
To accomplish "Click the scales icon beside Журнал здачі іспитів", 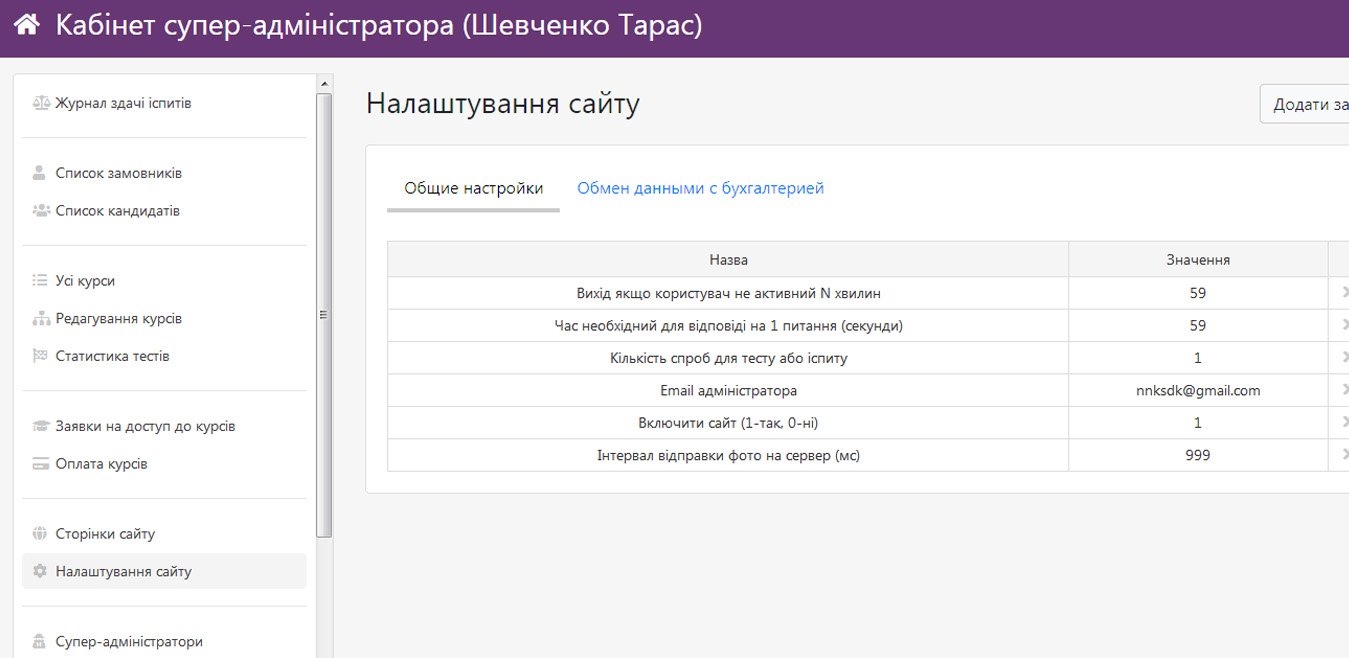I will click(x=40, y=103).
